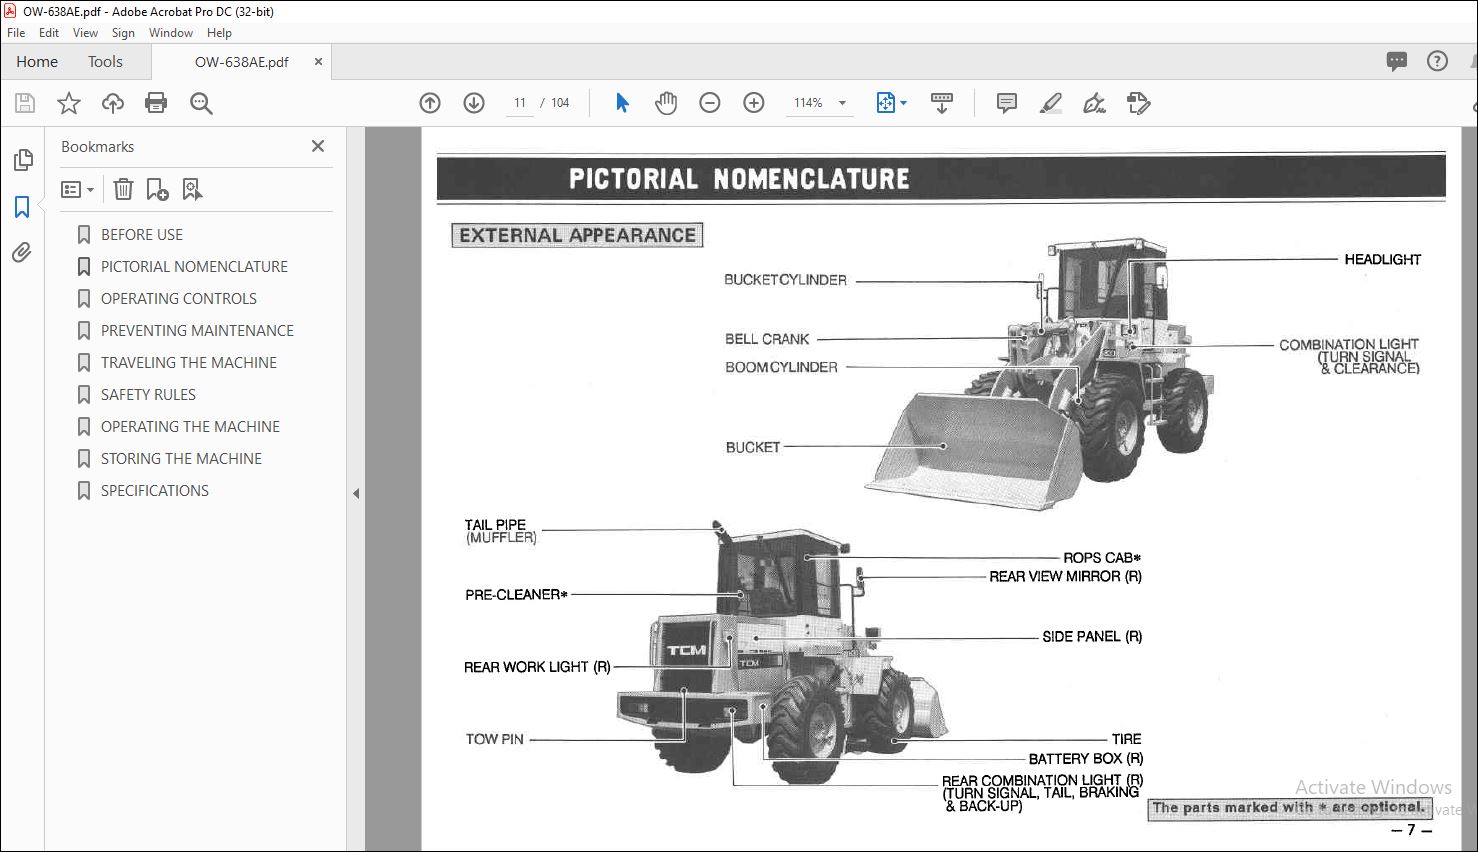Click the TOW PIN label

click(x=494, y=739)
